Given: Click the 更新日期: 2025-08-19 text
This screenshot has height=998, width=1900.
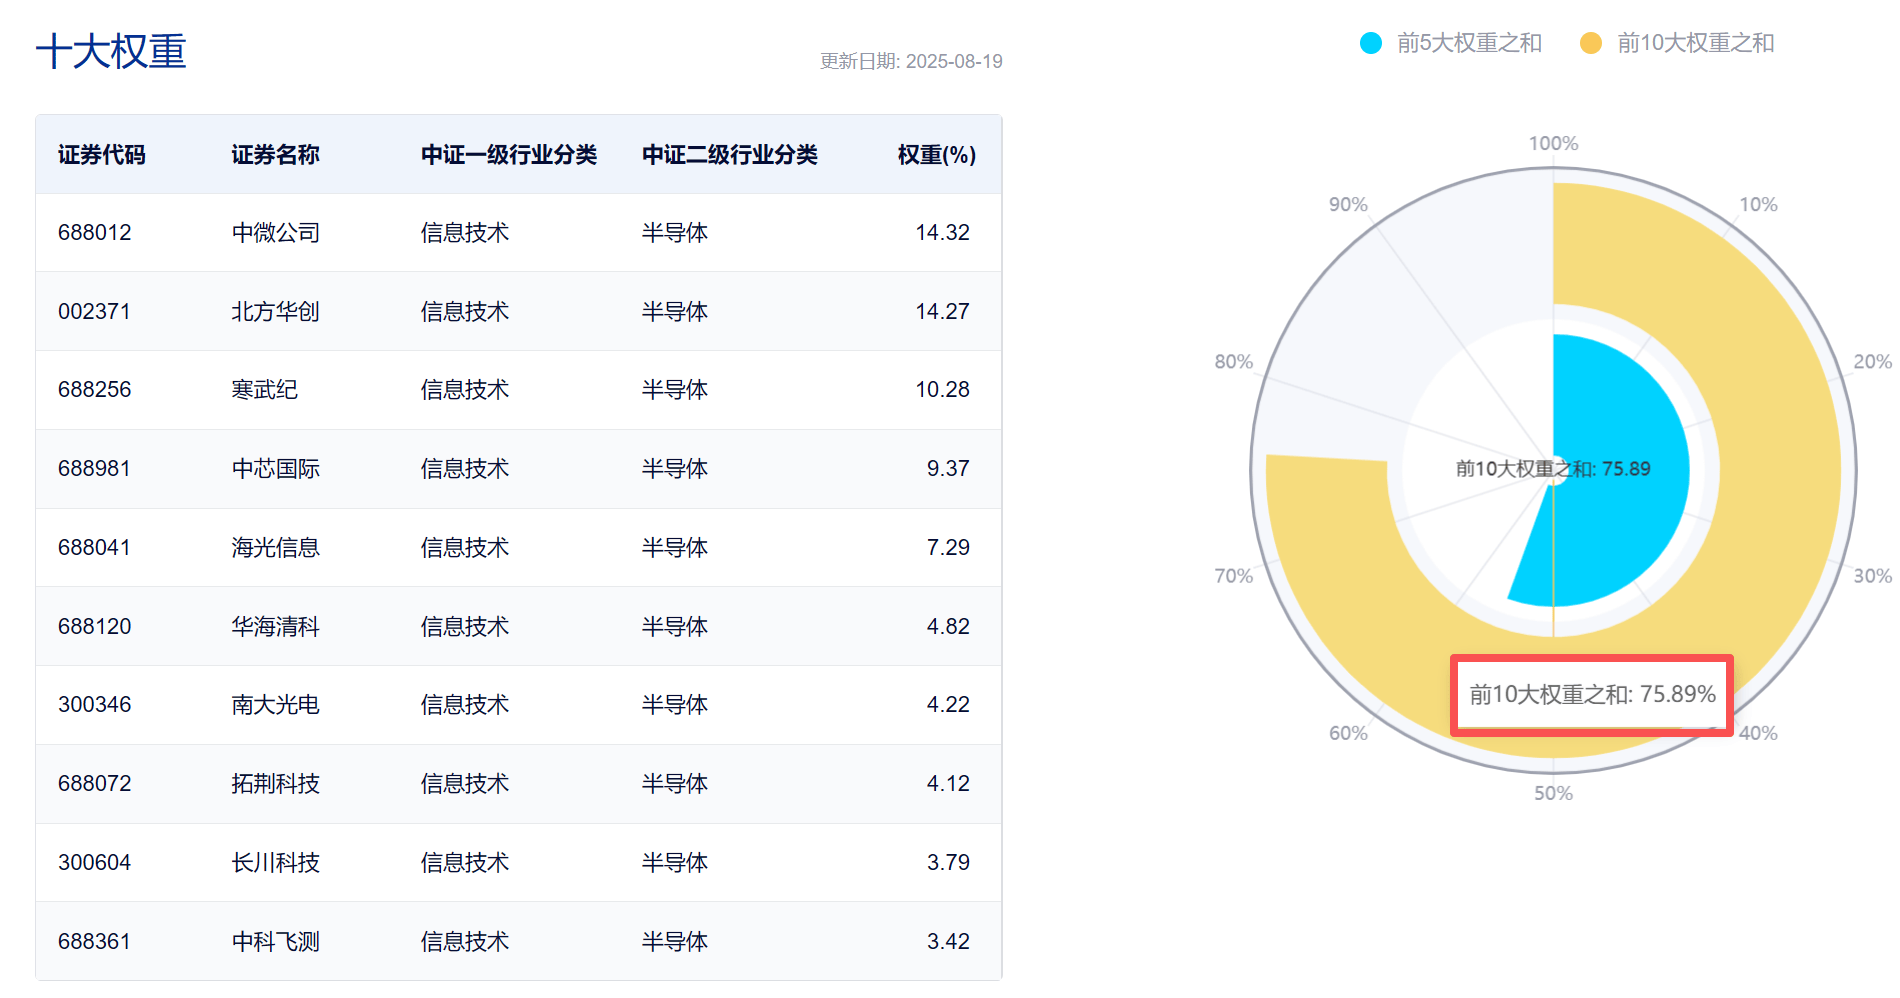Looking at the screenshot, I should coord(911,62).
